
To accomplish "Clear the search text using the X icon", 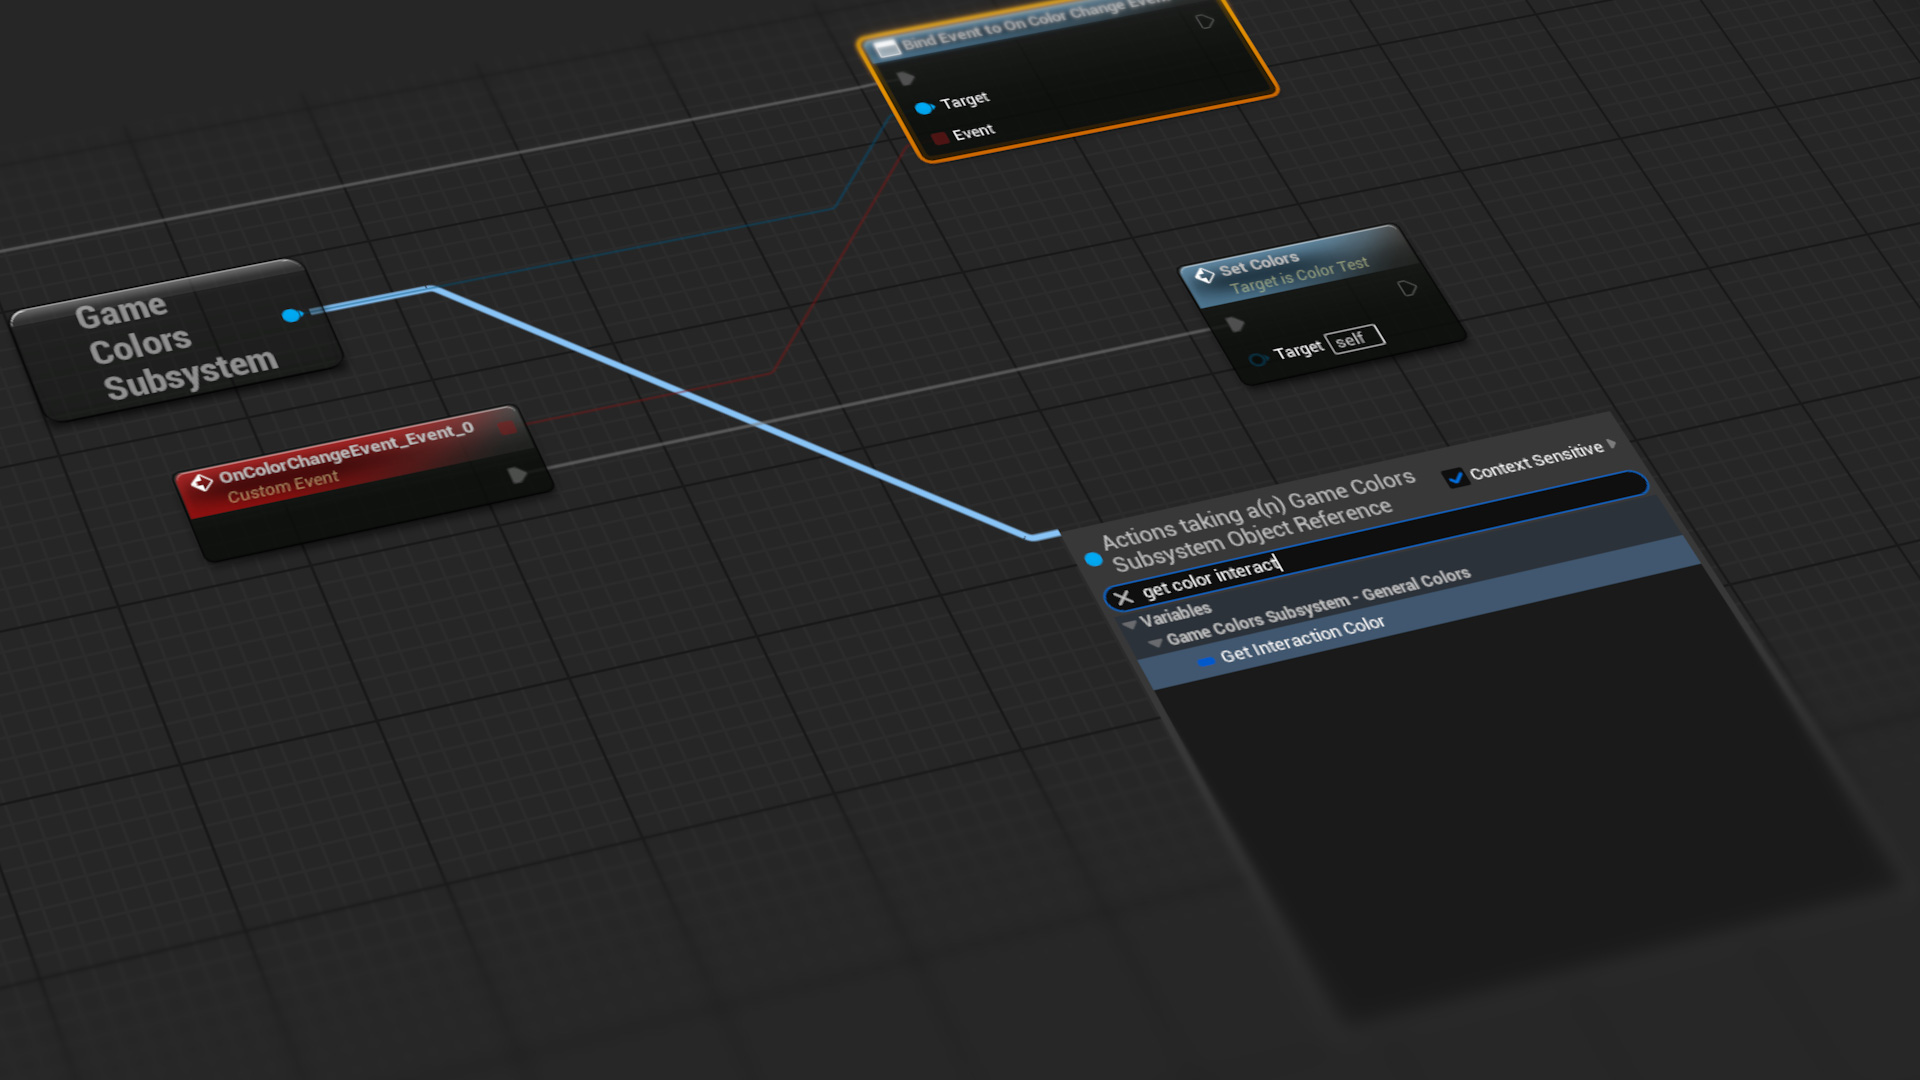I will 1126,597.
